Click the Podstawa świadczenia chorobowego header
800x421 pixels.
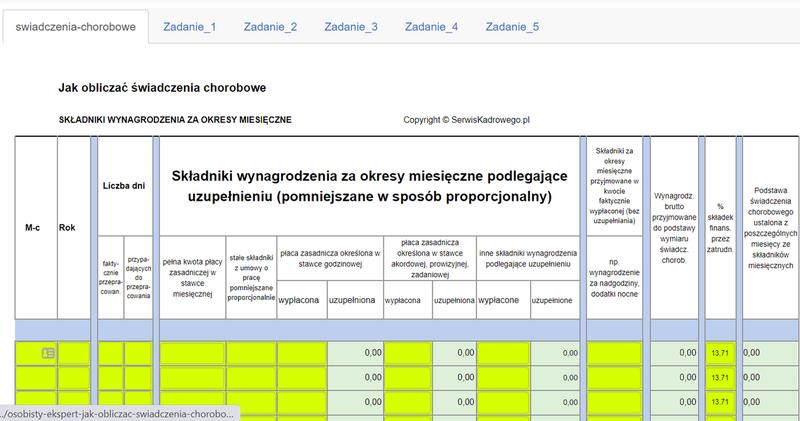pyautogui.click(x=770, y=228)
